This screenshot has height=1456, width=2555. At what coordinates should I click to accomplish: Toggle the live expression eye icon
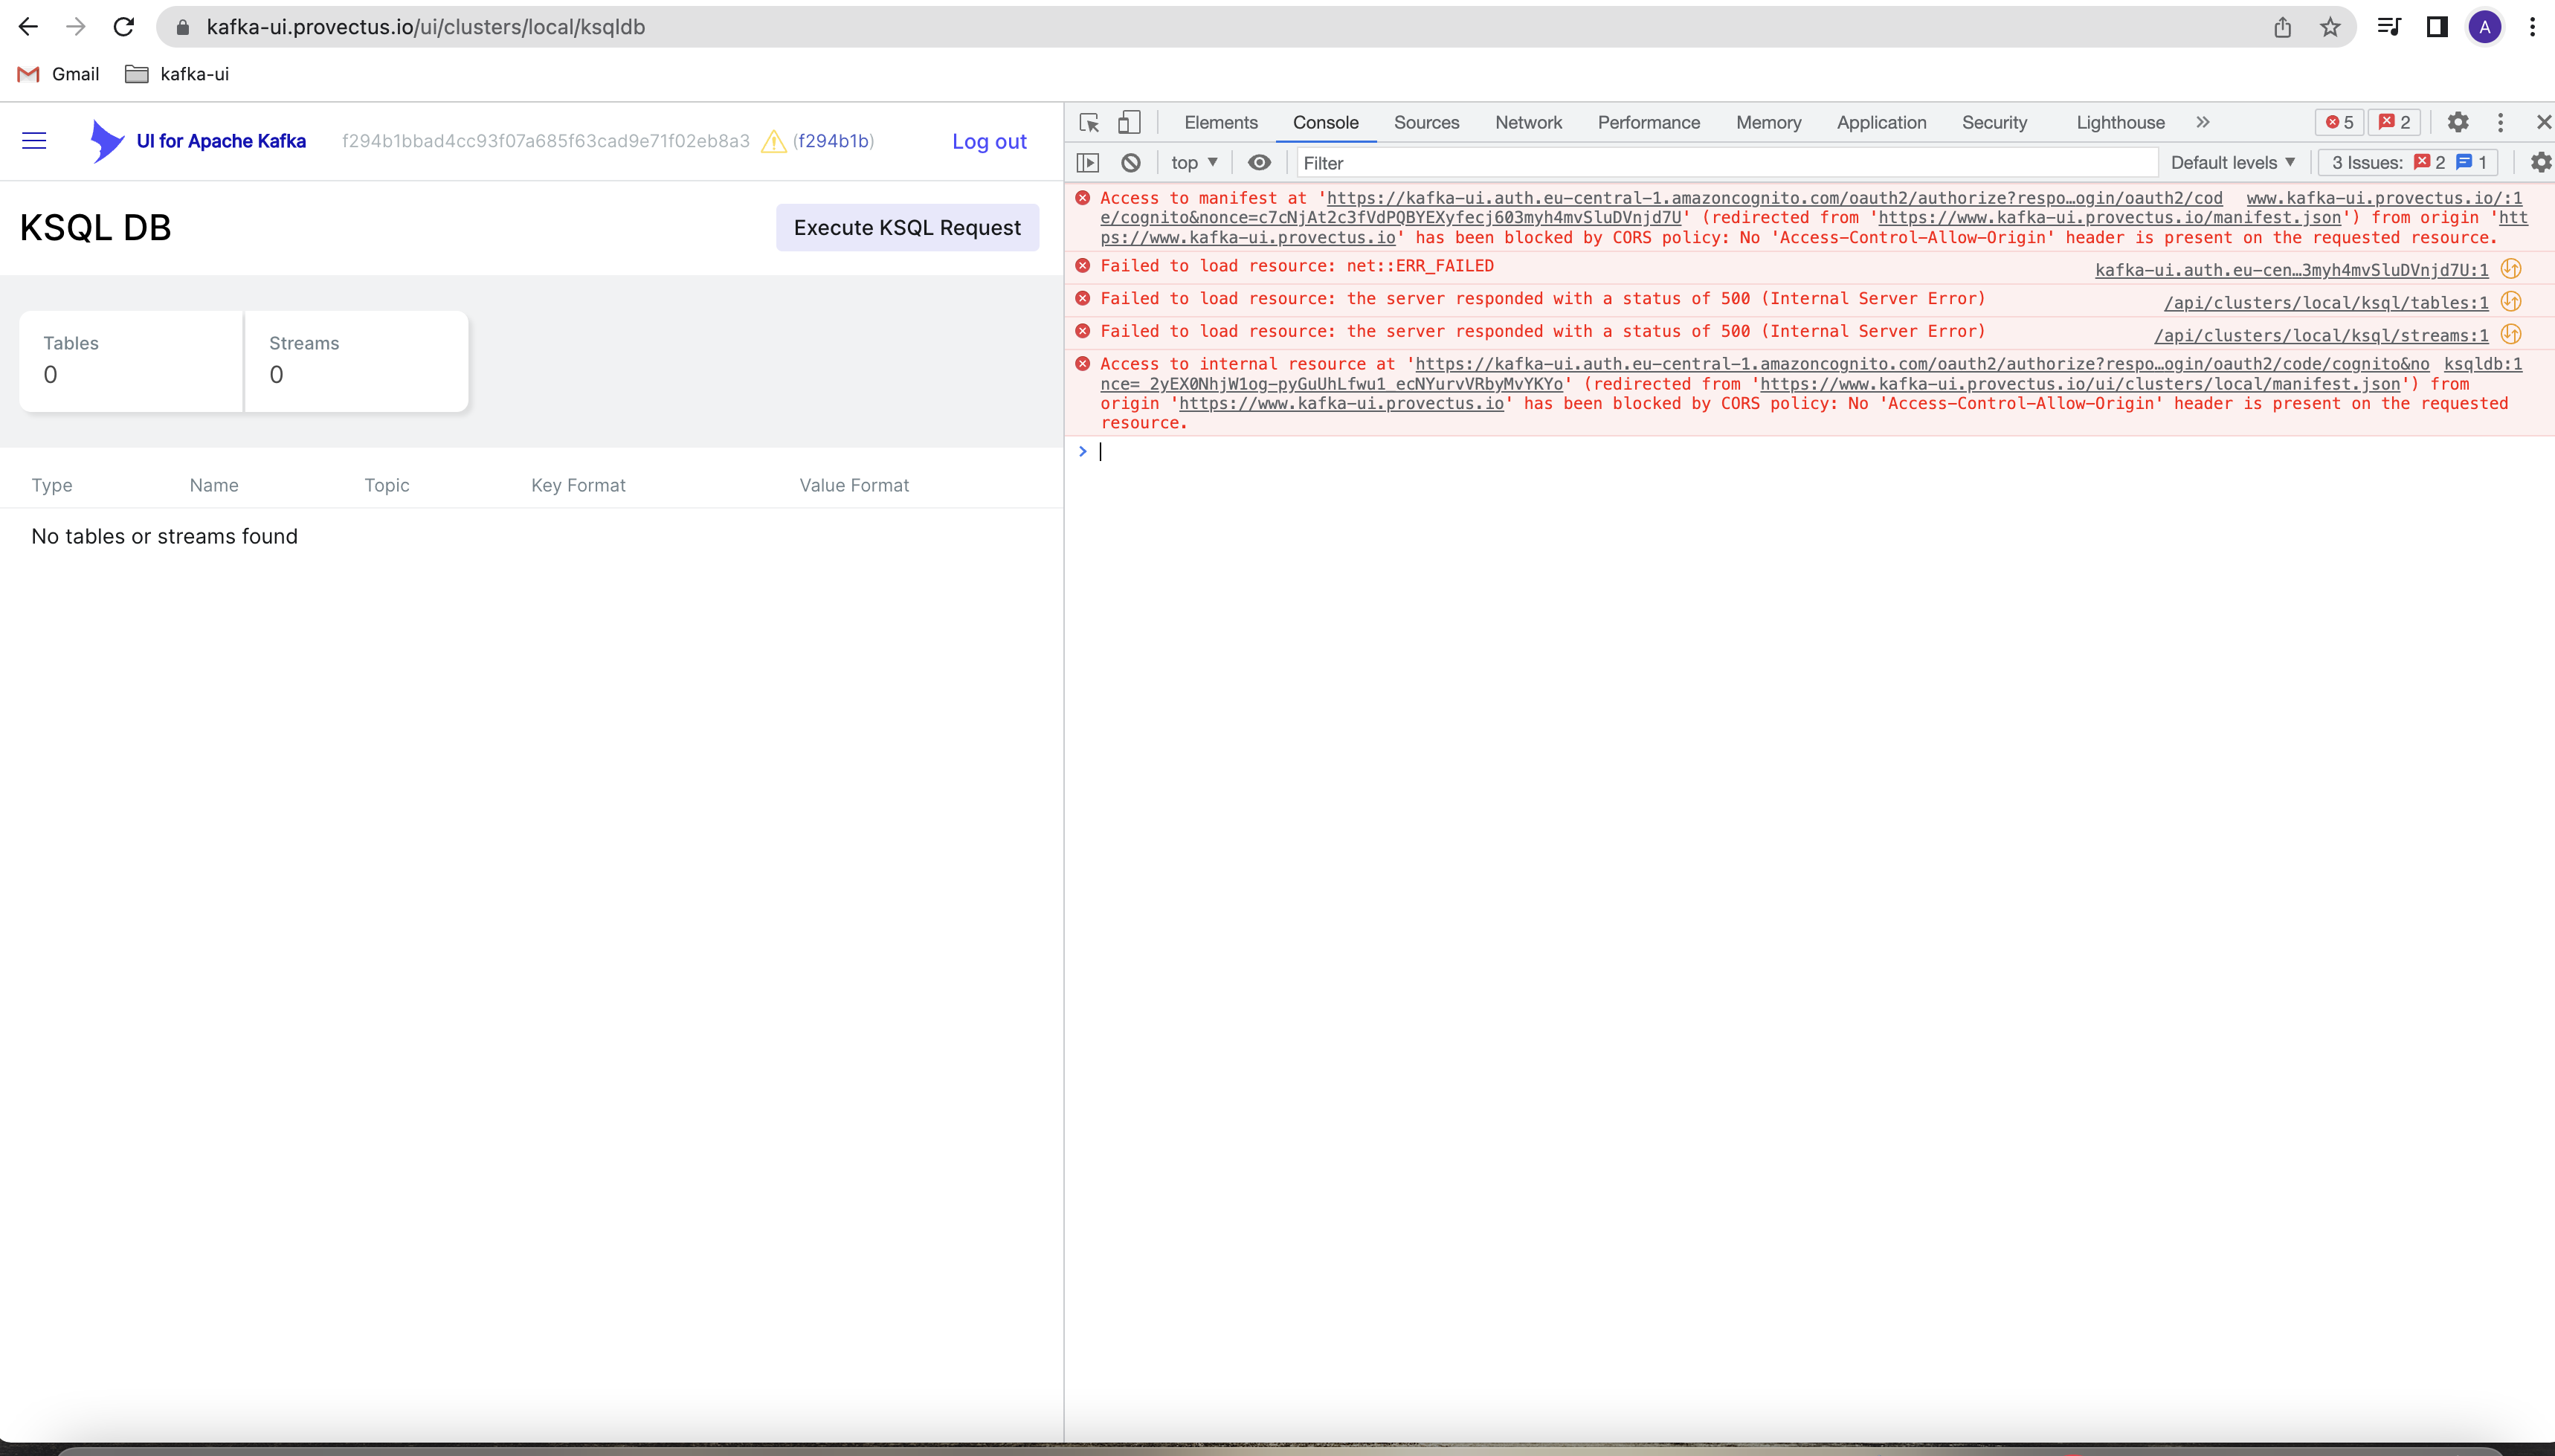pyautogui.click(x=1259, y=163)
